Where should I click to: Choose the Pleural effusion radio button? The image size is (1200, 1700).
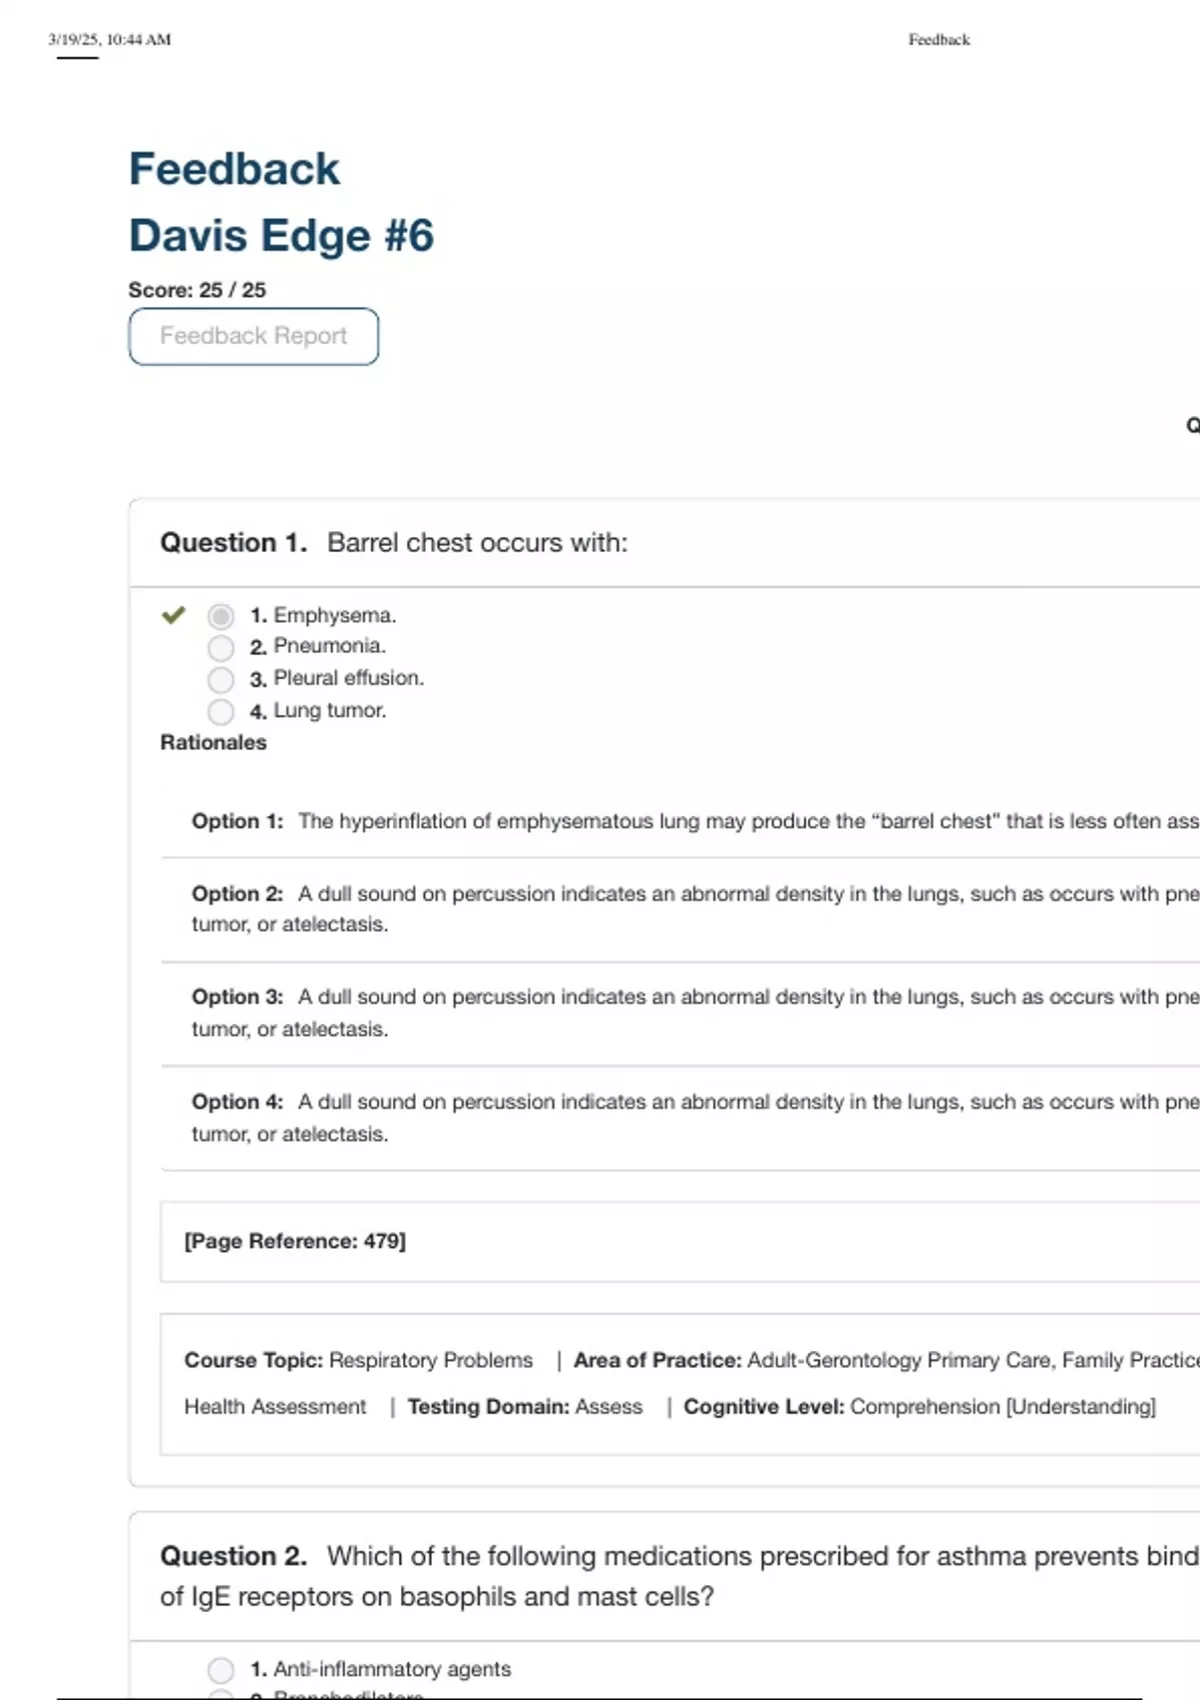[221, 680]
